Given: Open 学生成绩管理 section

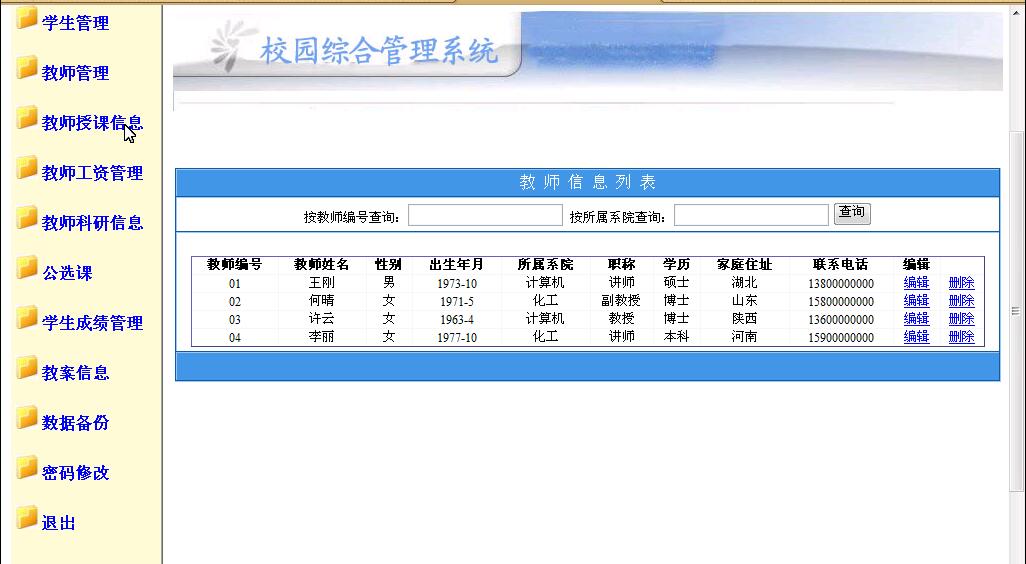Looking at the screenshot, I should point(92,323).
